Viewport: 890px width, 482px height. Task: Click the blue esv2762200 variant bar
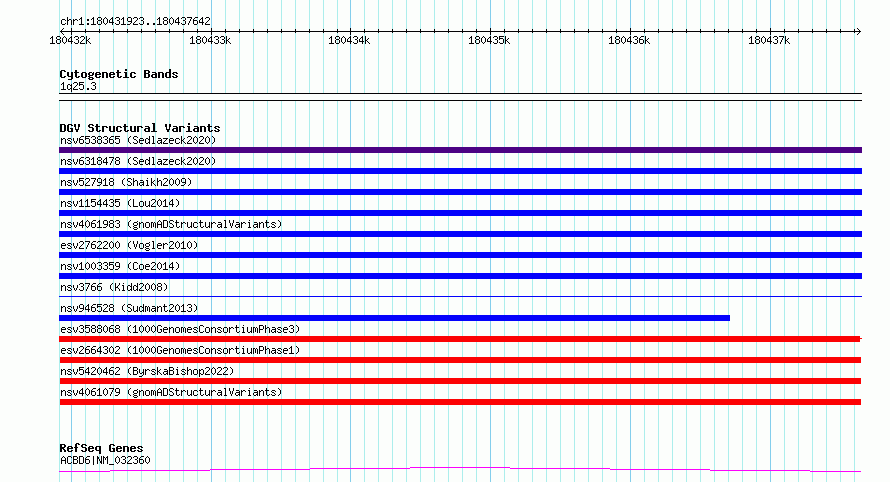pos(460,255)
